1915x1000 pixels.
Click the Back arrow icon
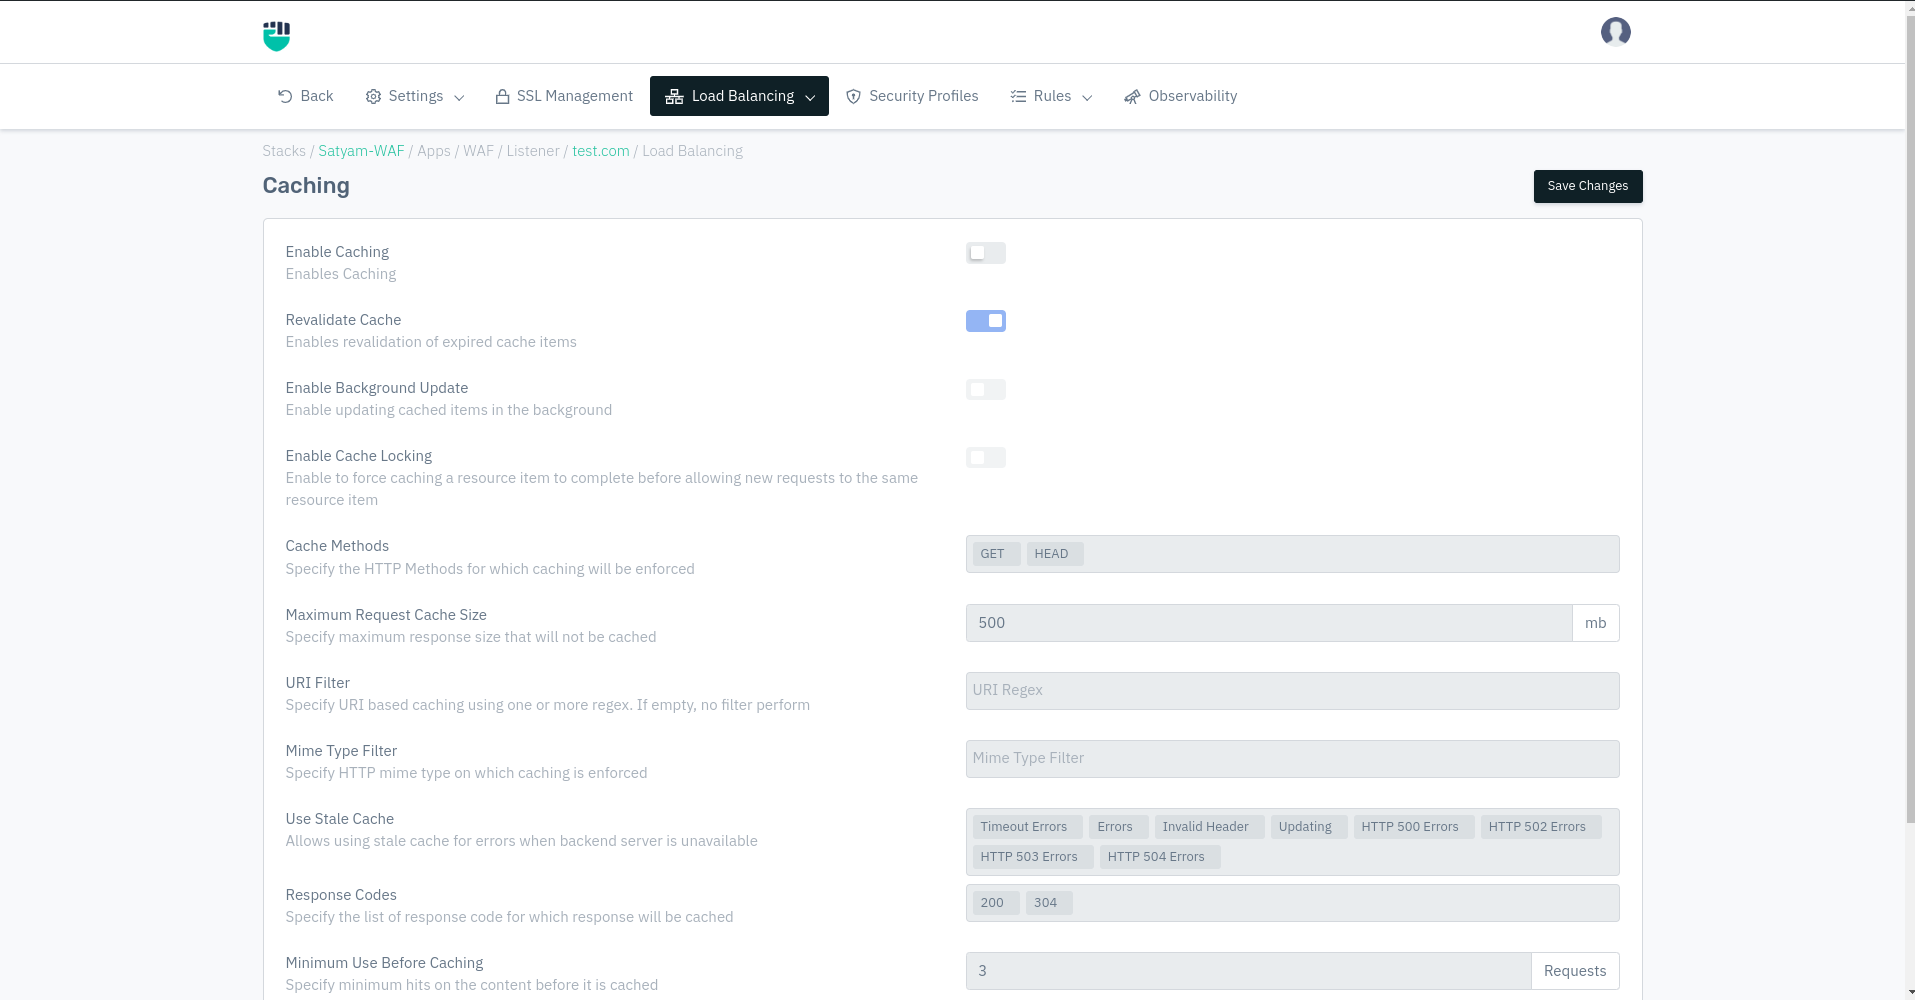[x=285, y=96]
